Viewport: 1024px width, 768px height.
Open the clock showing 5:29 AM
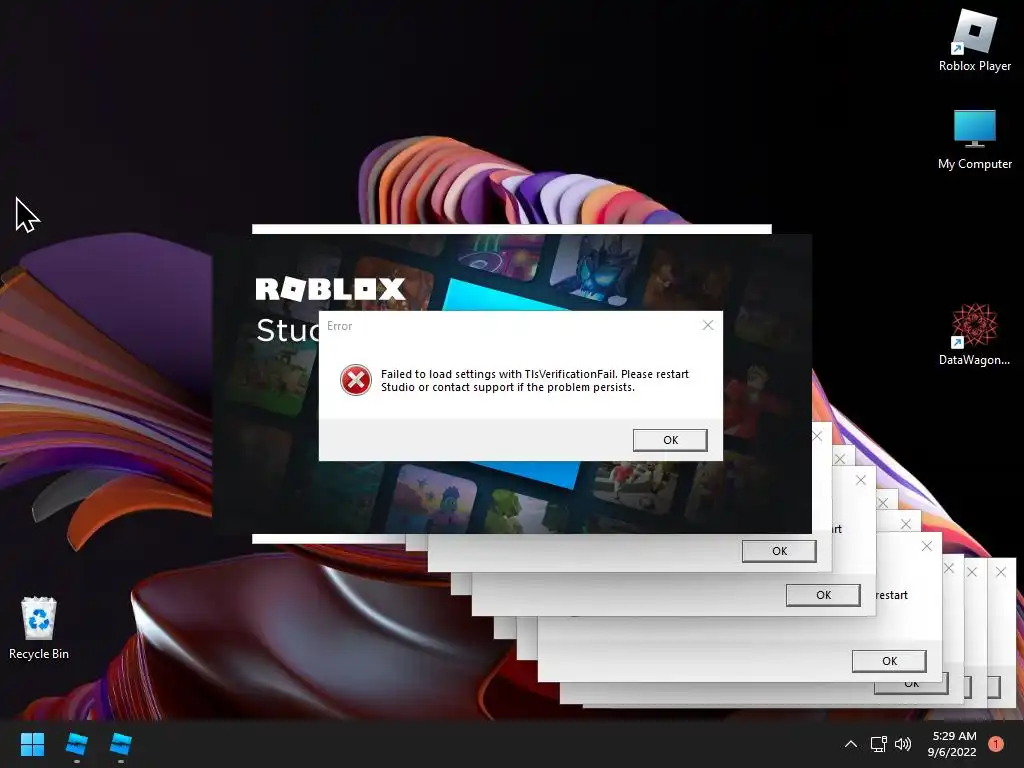point(952,744)
